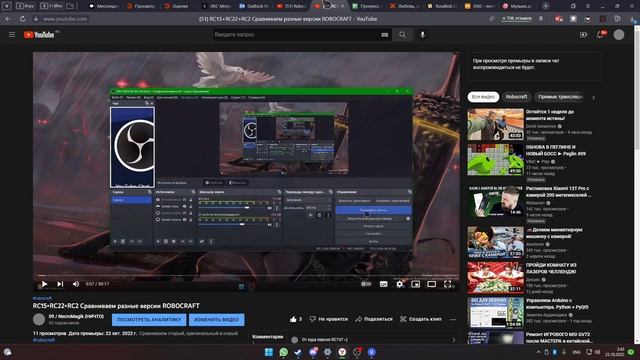This screenshot has height=360, width=640.
Task: Switch to the Музыка browser tab
Action: tap(518, 6)
